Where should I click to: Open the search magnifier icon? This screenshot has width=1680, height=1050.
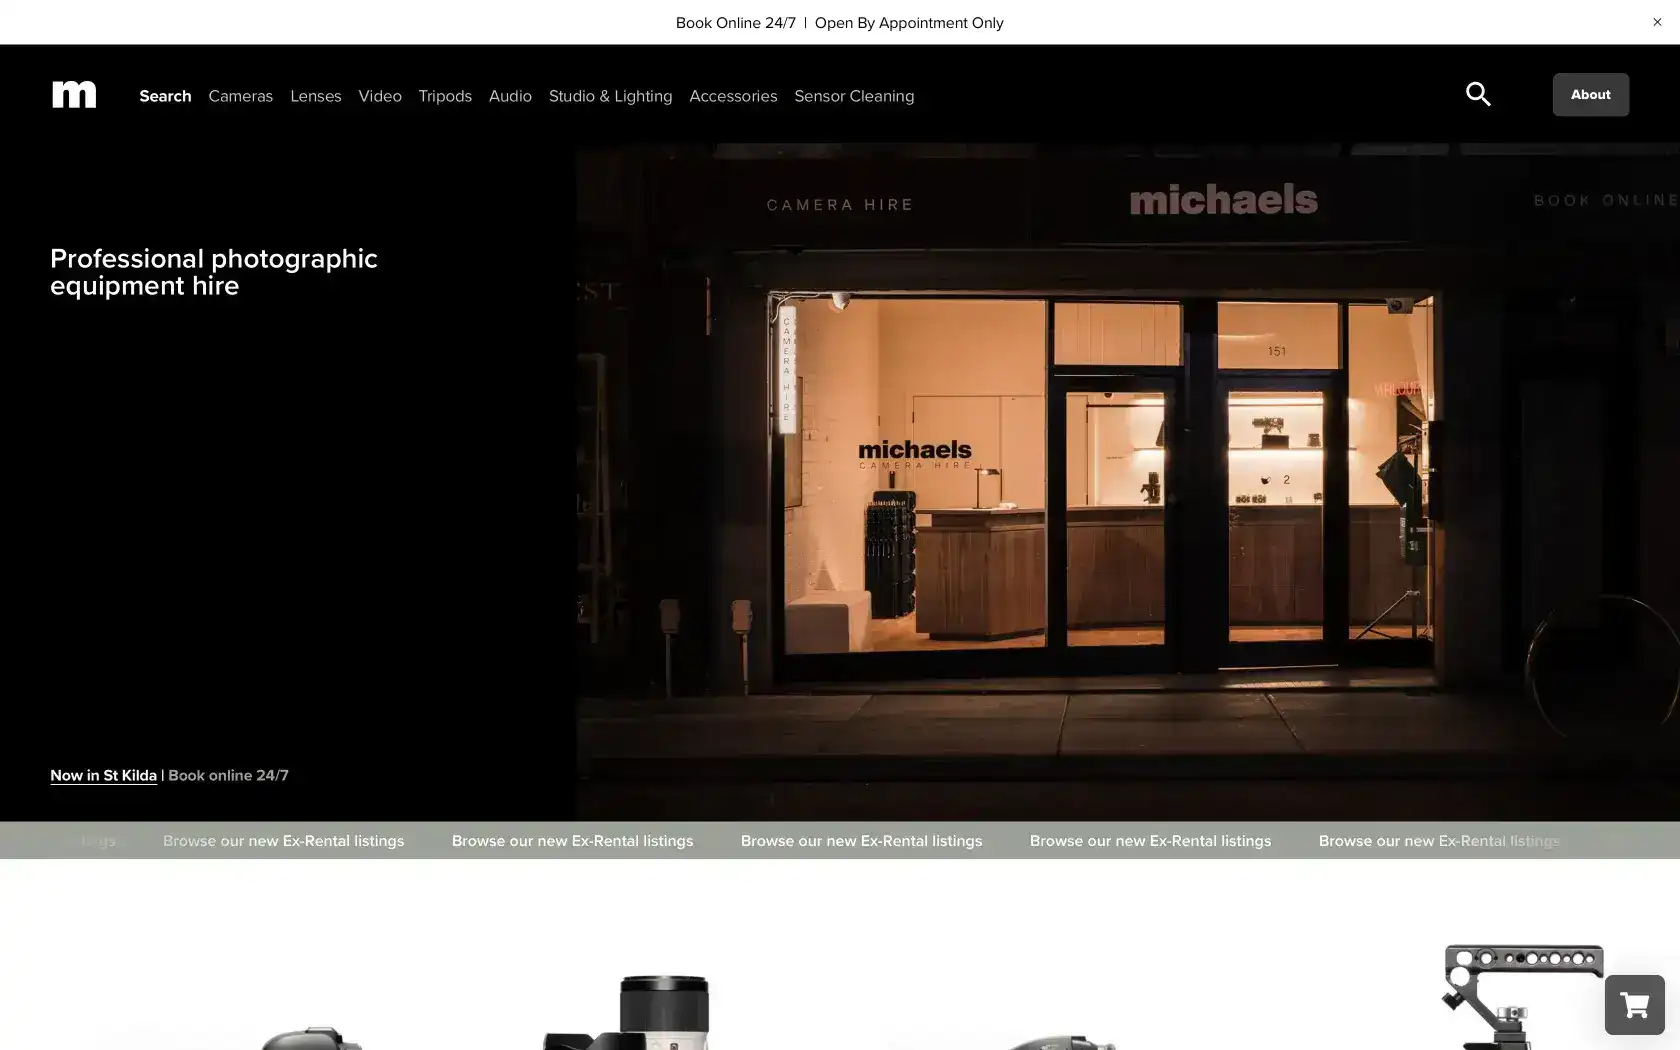pos(1477,93)
